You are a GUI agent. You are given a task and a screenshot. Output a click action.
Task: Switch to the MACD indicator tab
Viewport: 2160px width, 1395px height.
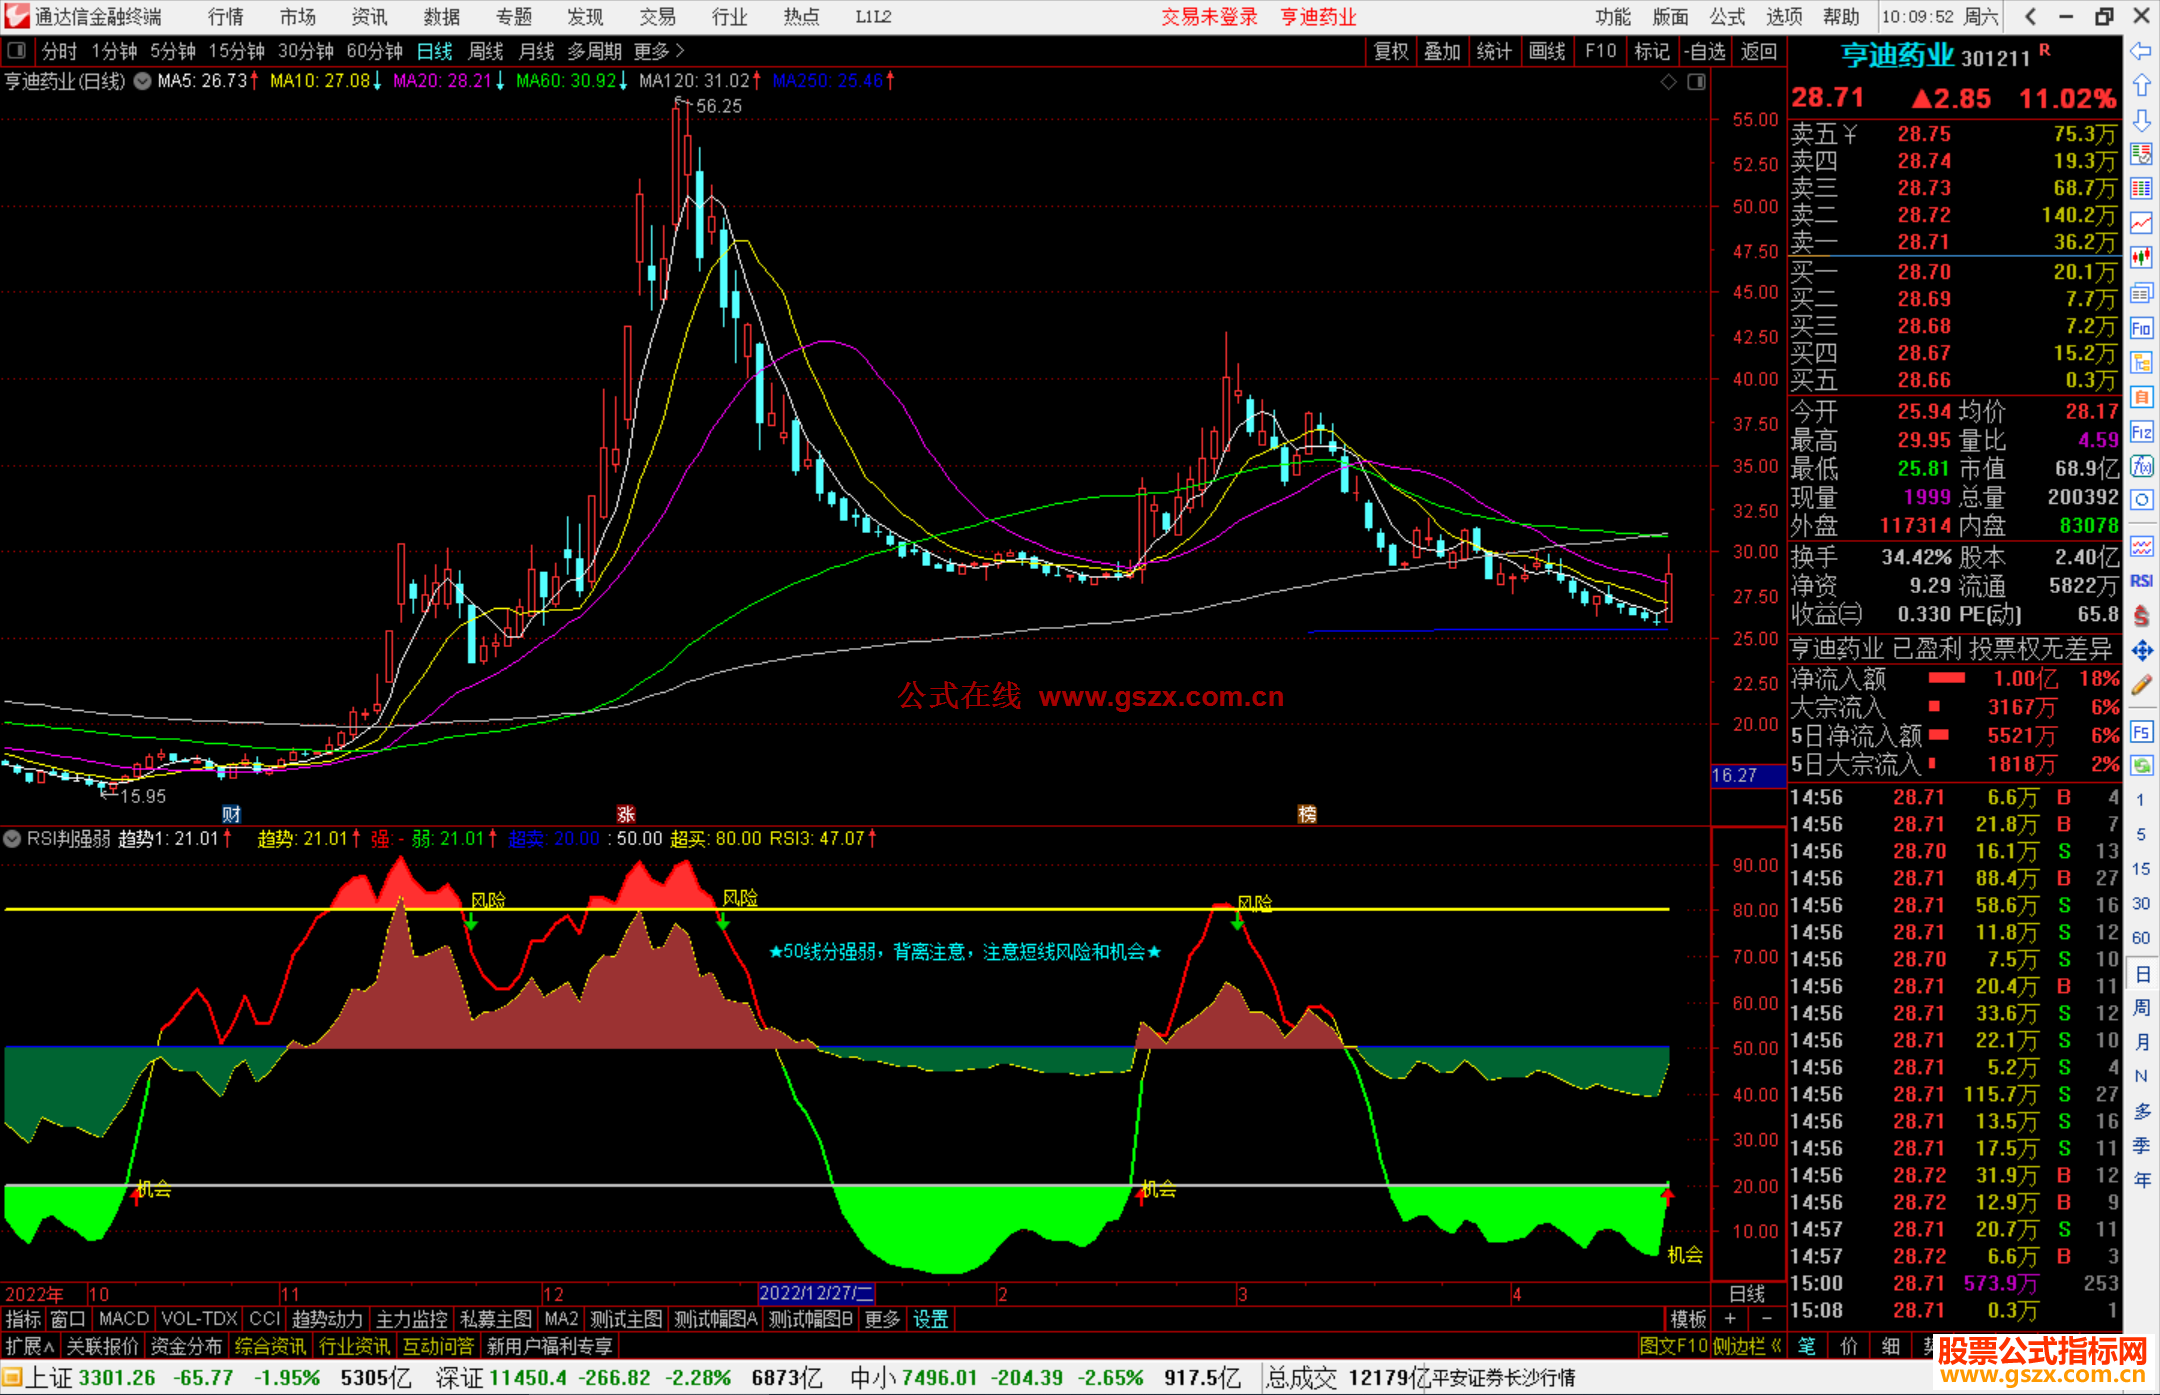click(123, 1319)
